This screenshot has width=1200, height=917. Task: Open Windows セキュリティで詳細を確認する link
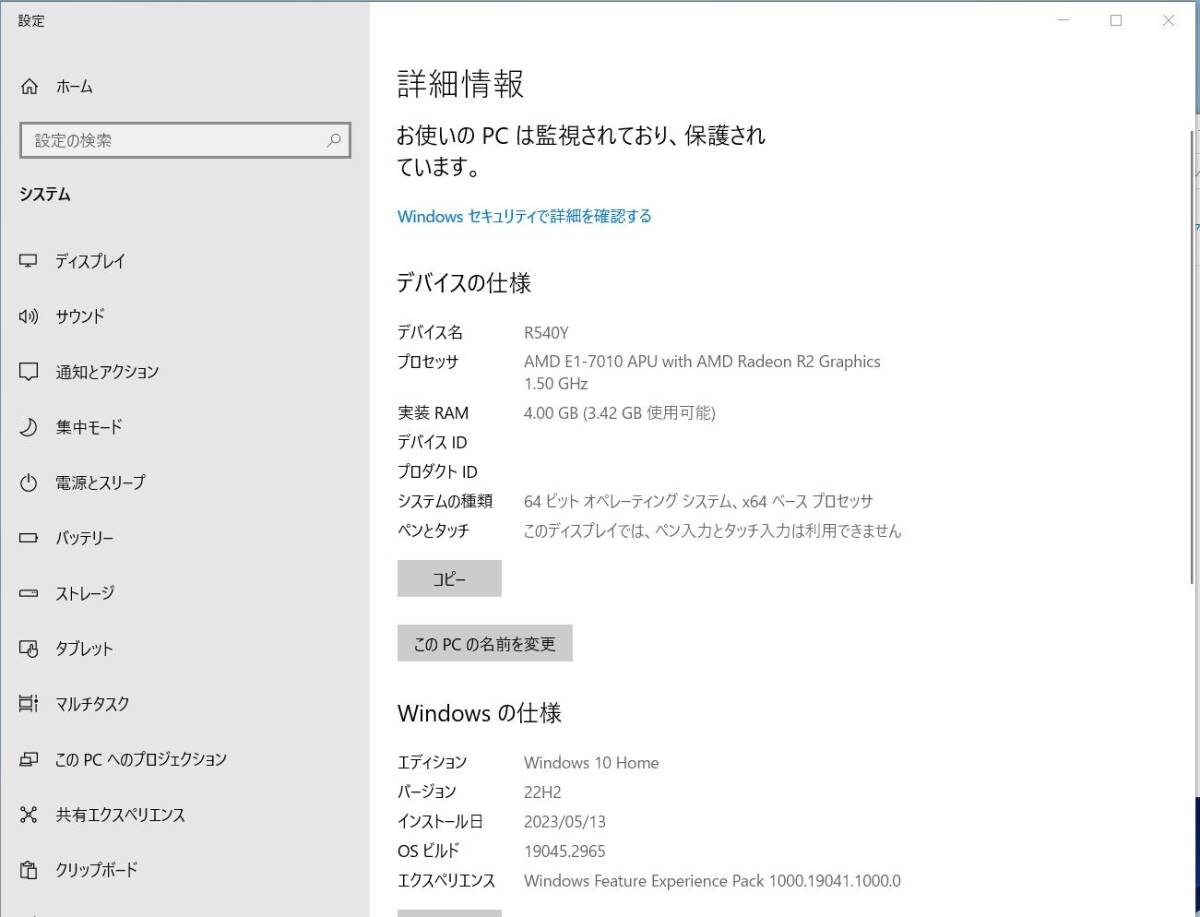coord(524,216)
